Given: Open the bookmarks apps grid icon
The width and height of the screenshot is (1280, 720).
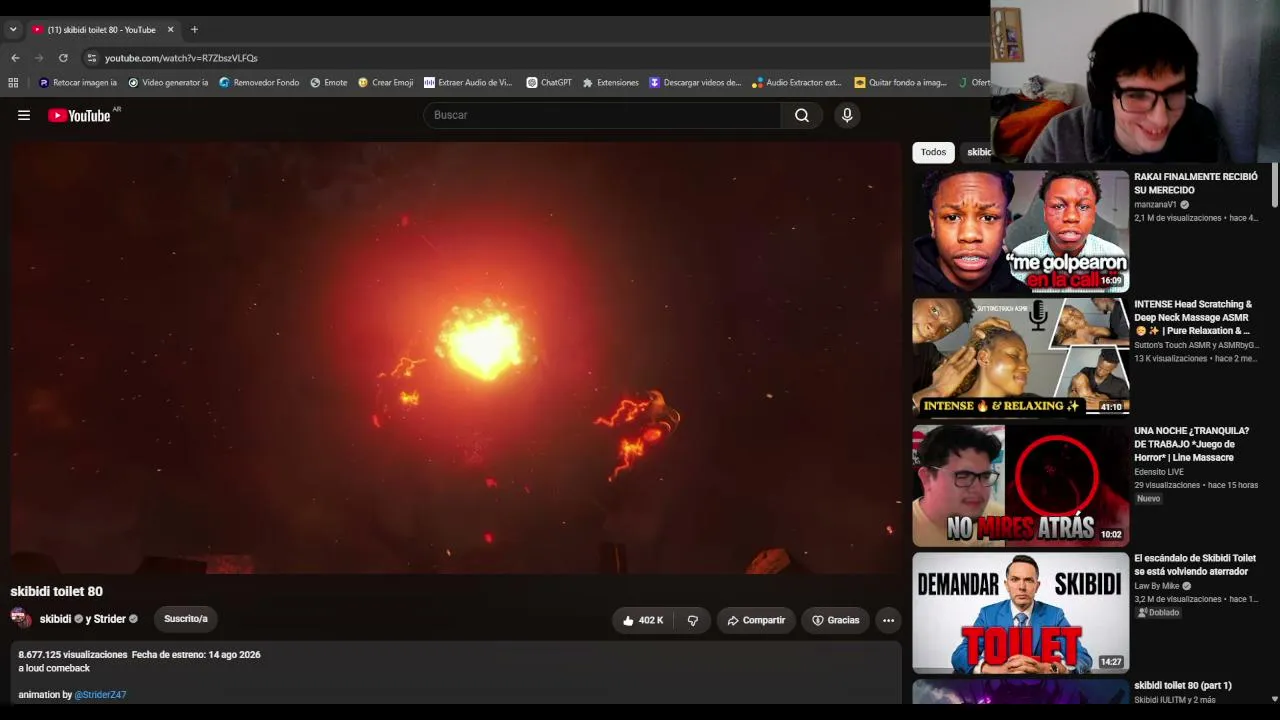Looking at the screenshot, I should (14, 83).
